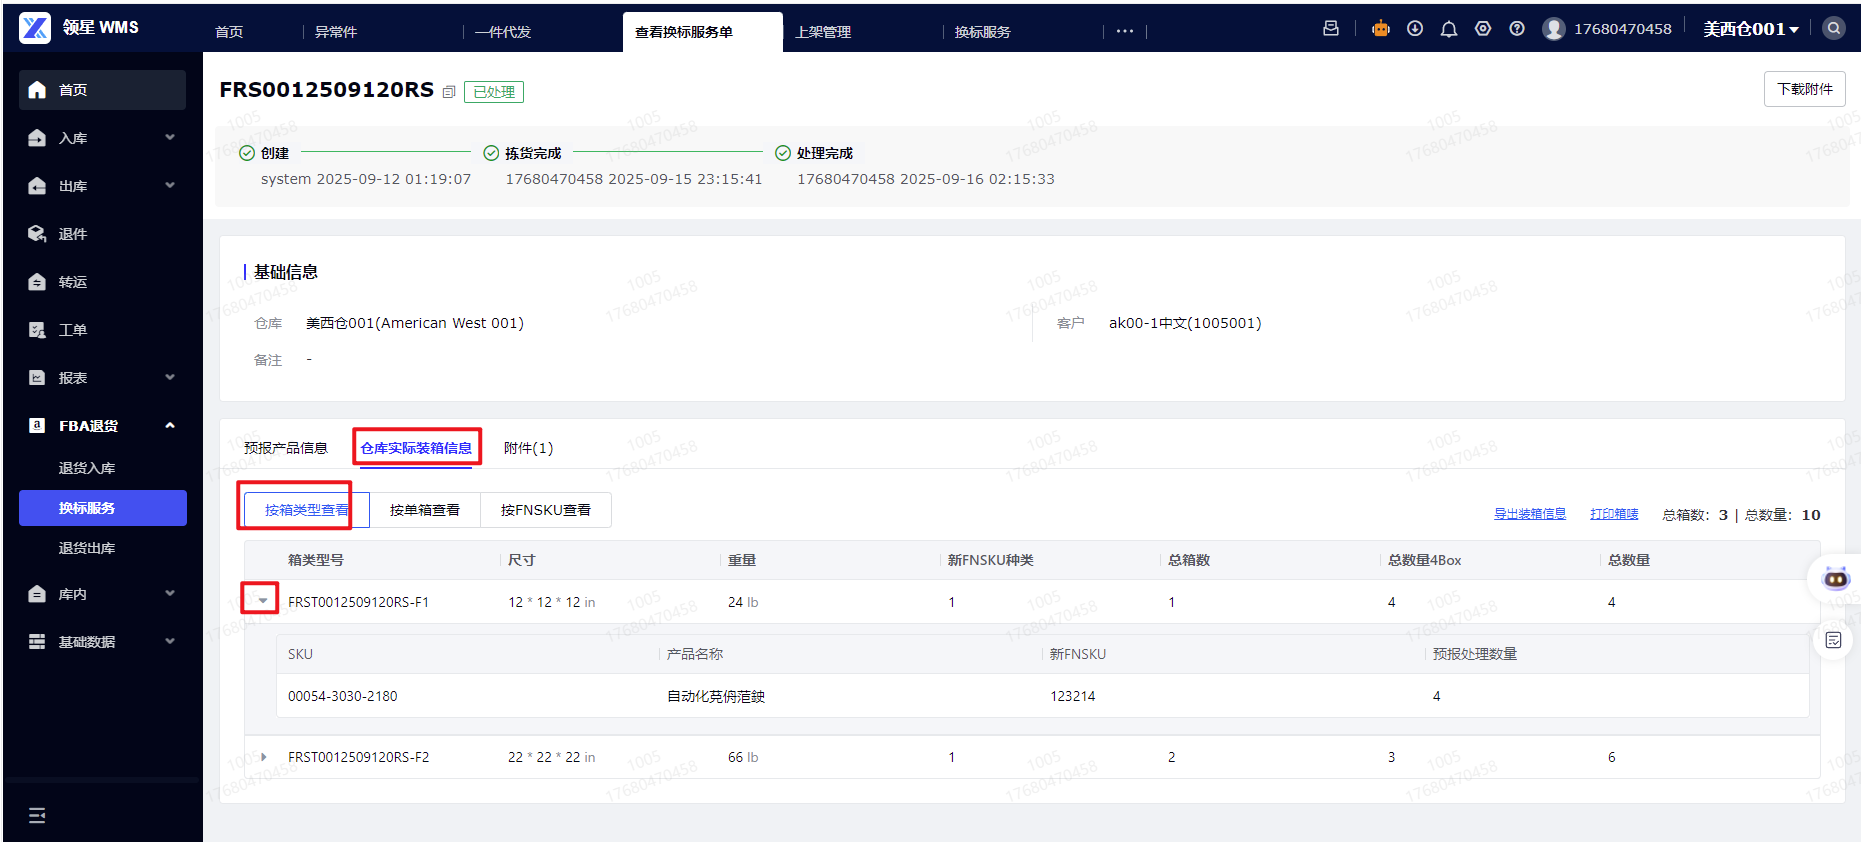Switch to the 首页 top tab
Image resolution: width=1861 pixels, height=842 pixels.
229,32
